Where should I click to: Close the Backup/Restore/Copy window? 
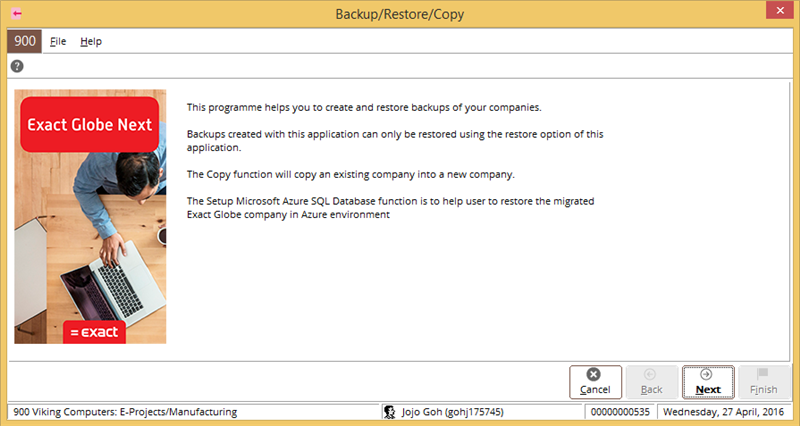[777, 13]
